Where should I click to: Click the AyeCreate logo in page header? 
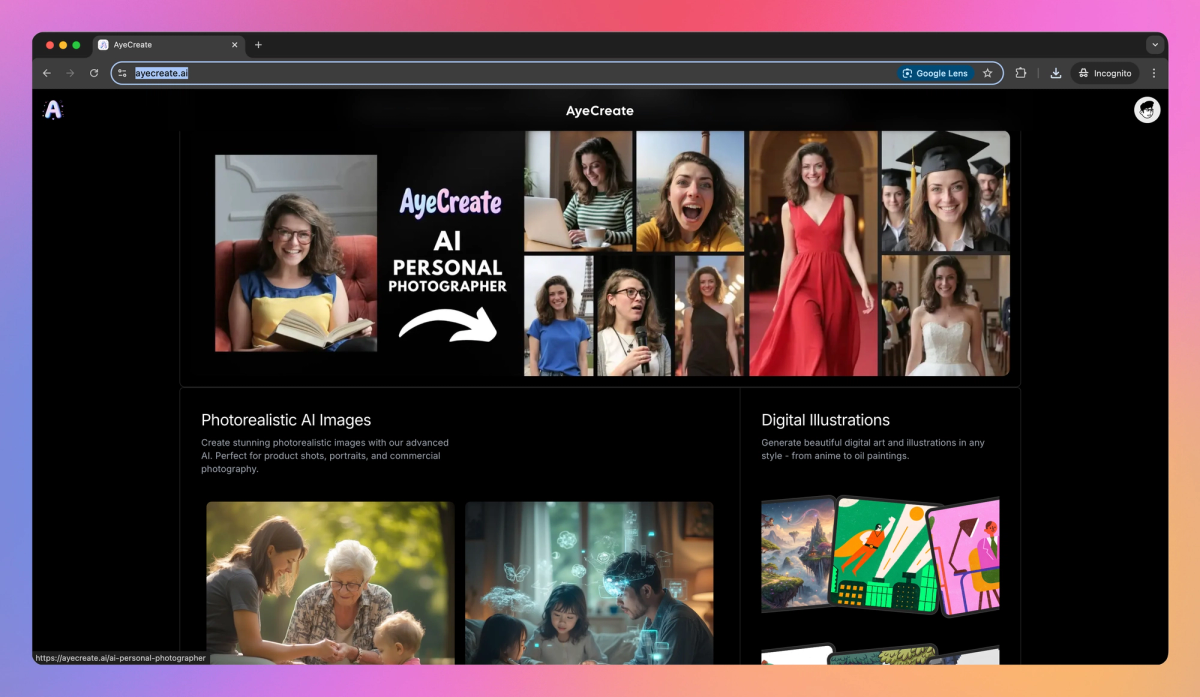(53, 110)
